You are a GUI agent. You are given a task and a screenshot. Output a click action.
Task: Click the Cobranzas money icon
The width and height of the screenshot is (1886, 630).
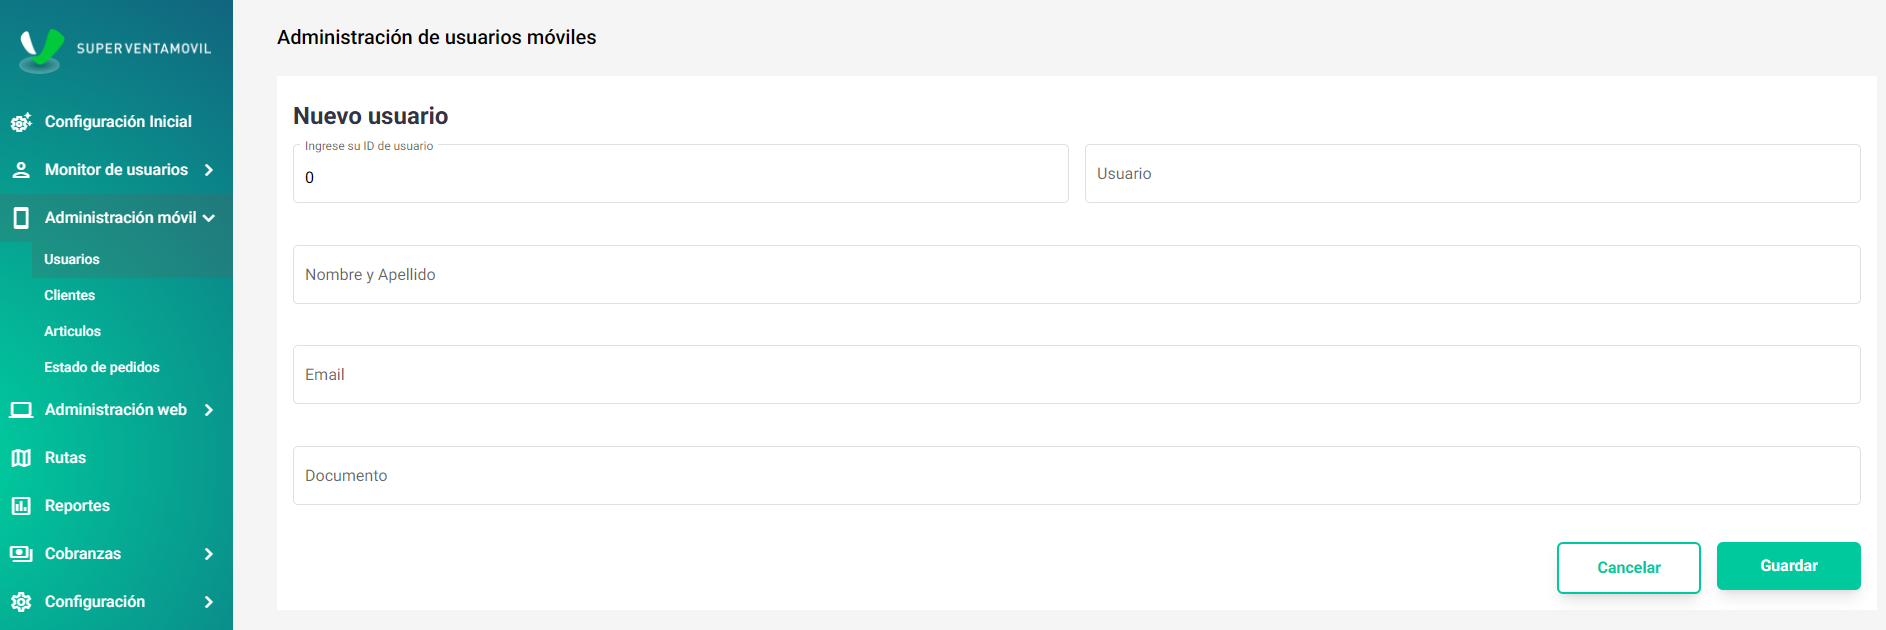point(21,554)
